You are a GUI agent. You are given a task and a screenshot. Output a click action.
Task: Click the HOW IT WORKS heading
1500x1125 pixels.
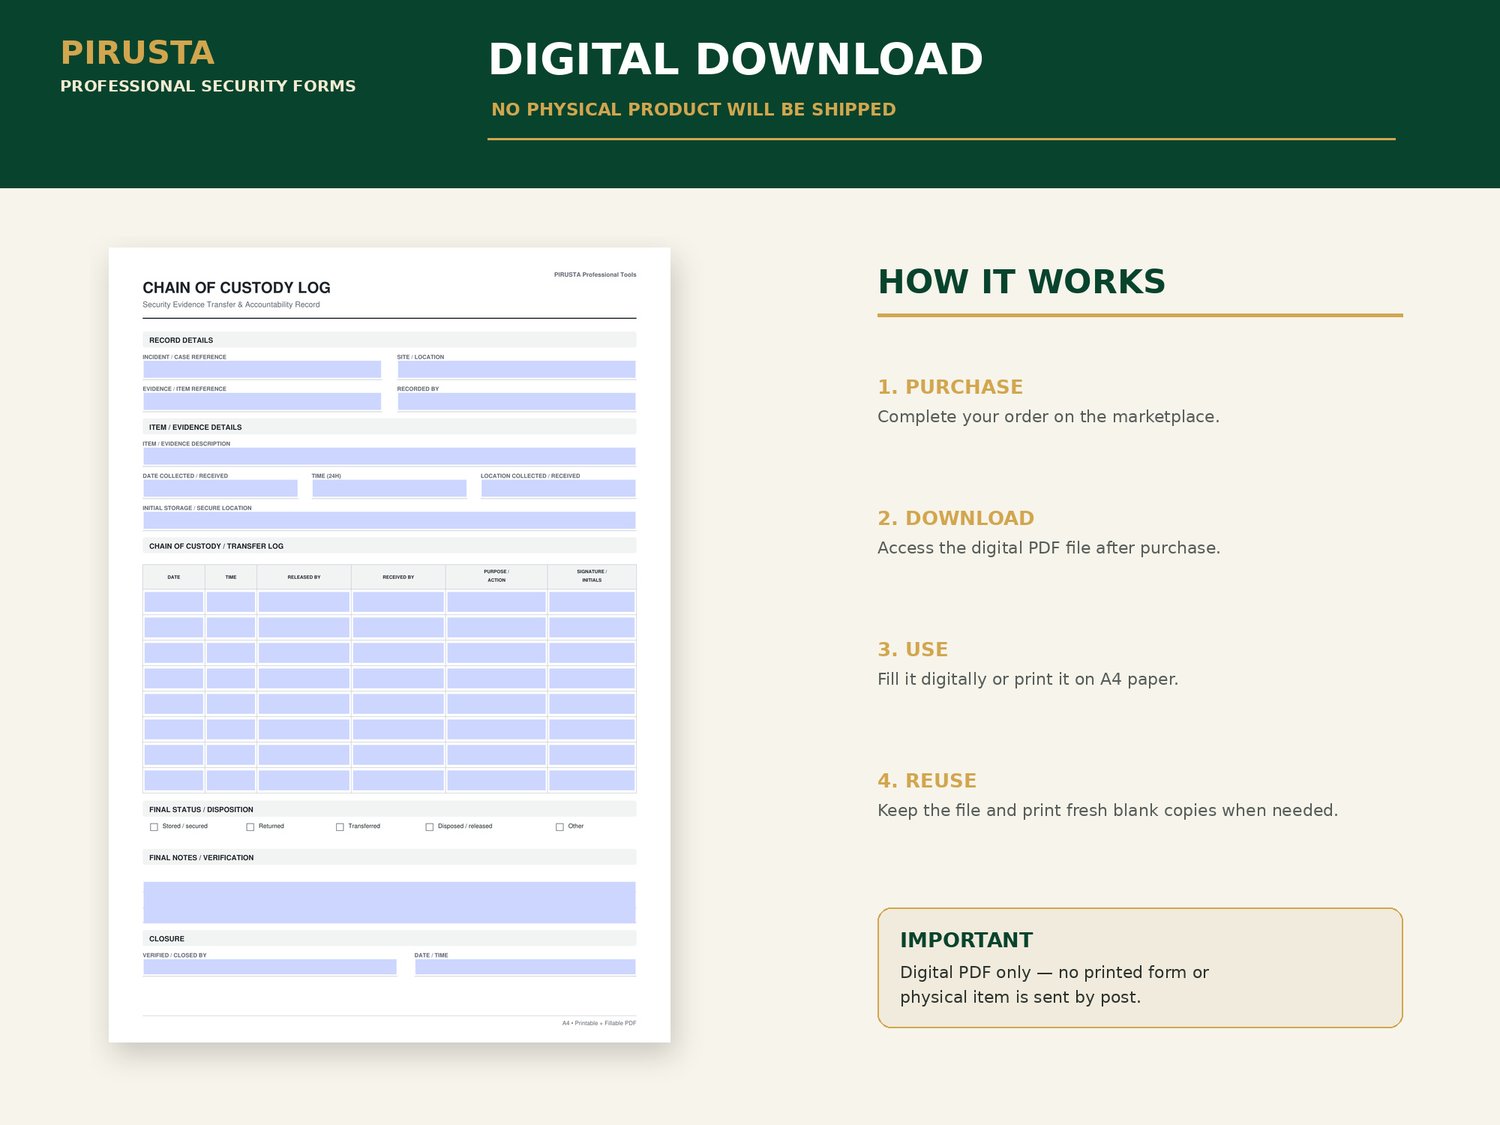pos(1021,281)
